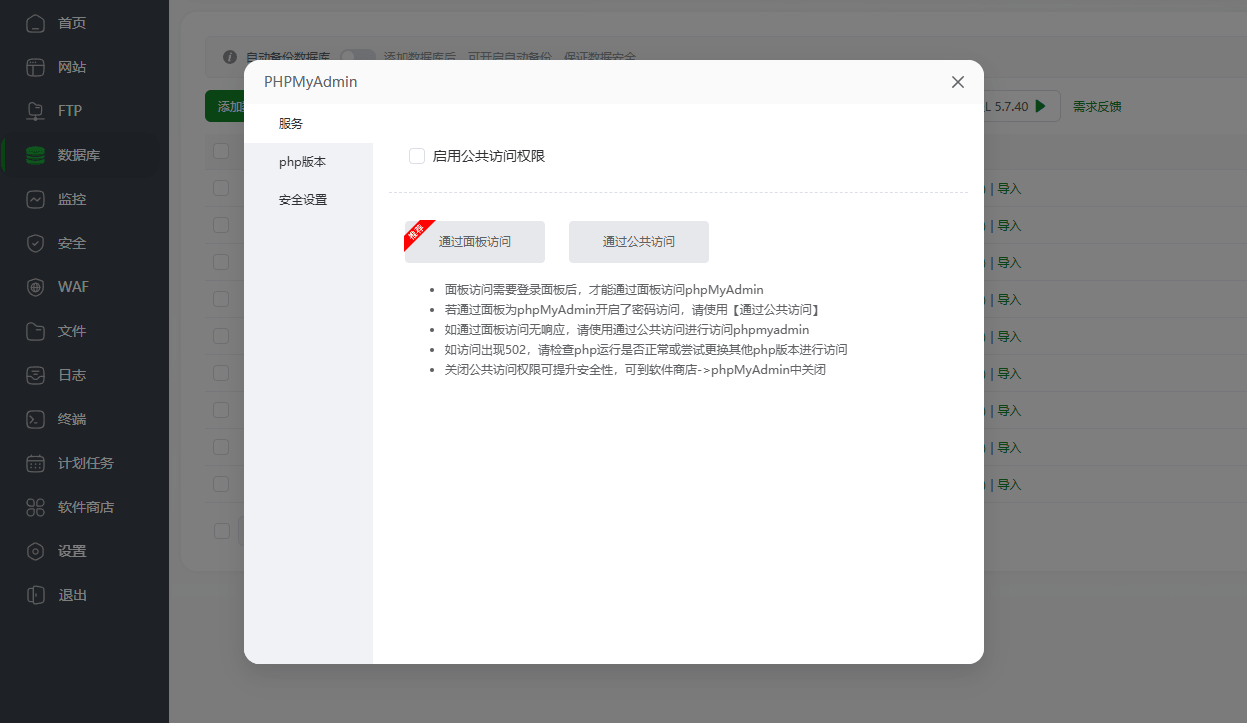Click the 安全 shield icon in sidebar
Image resolution: width=1247 pixels, height=723 pixels.
pyautogui.click(x=36, y=243)
